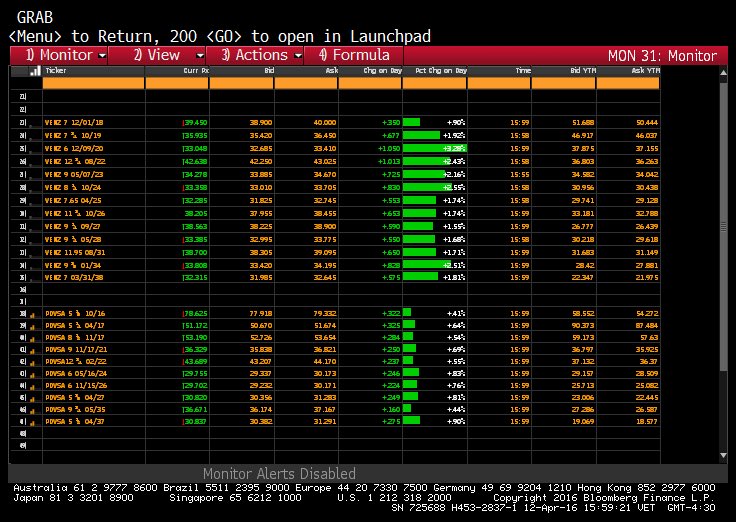Click the chart icon beside the PDVSA 11/17/21 bond
736x522 pixels.
tap(31, 350)
